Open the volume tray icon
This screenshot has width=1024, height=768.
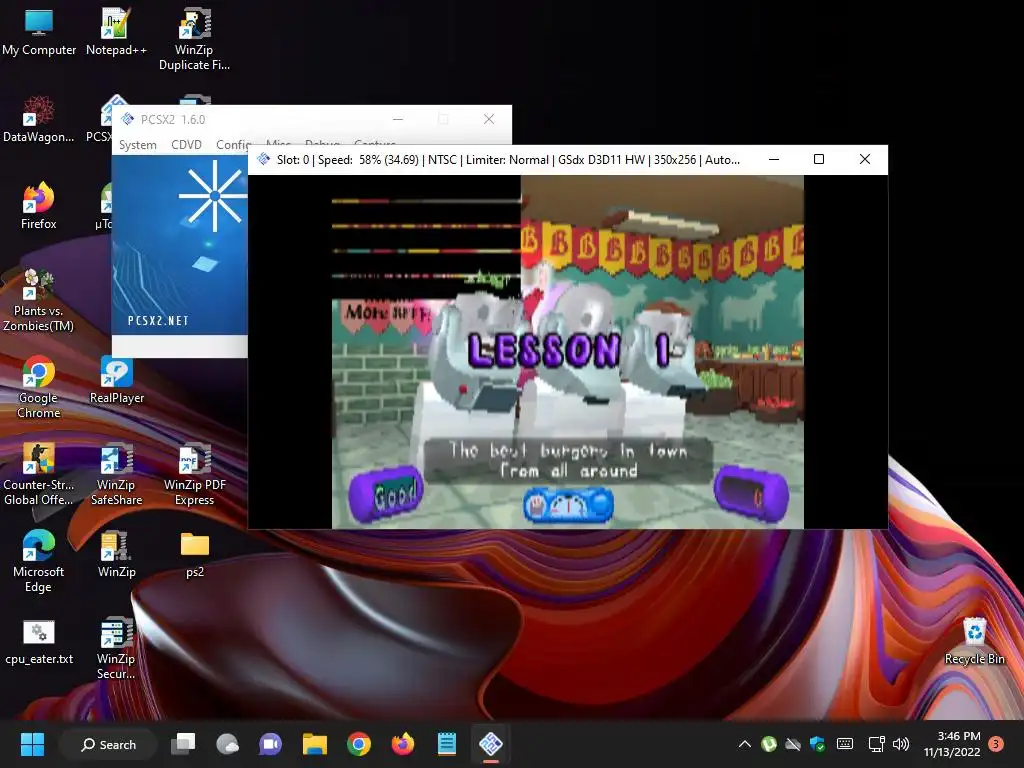pos(901,744)
